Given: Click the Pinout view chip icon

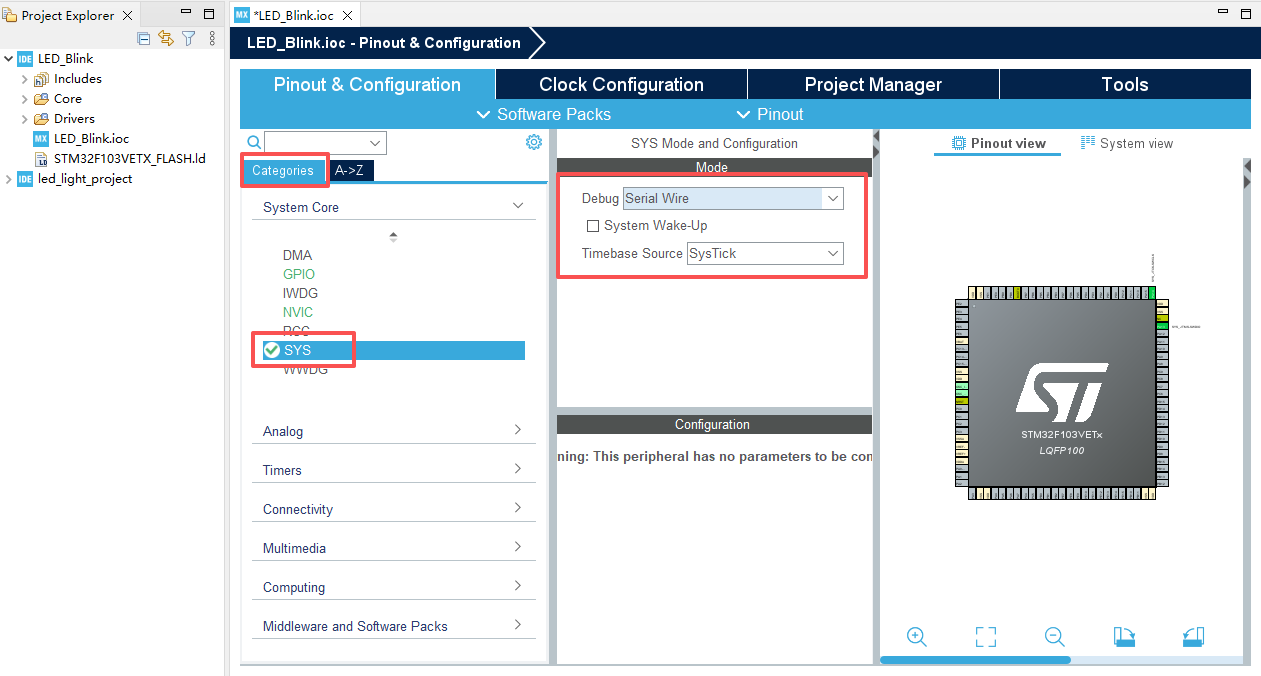Looking at the screenshot, I should coord(959,143).
